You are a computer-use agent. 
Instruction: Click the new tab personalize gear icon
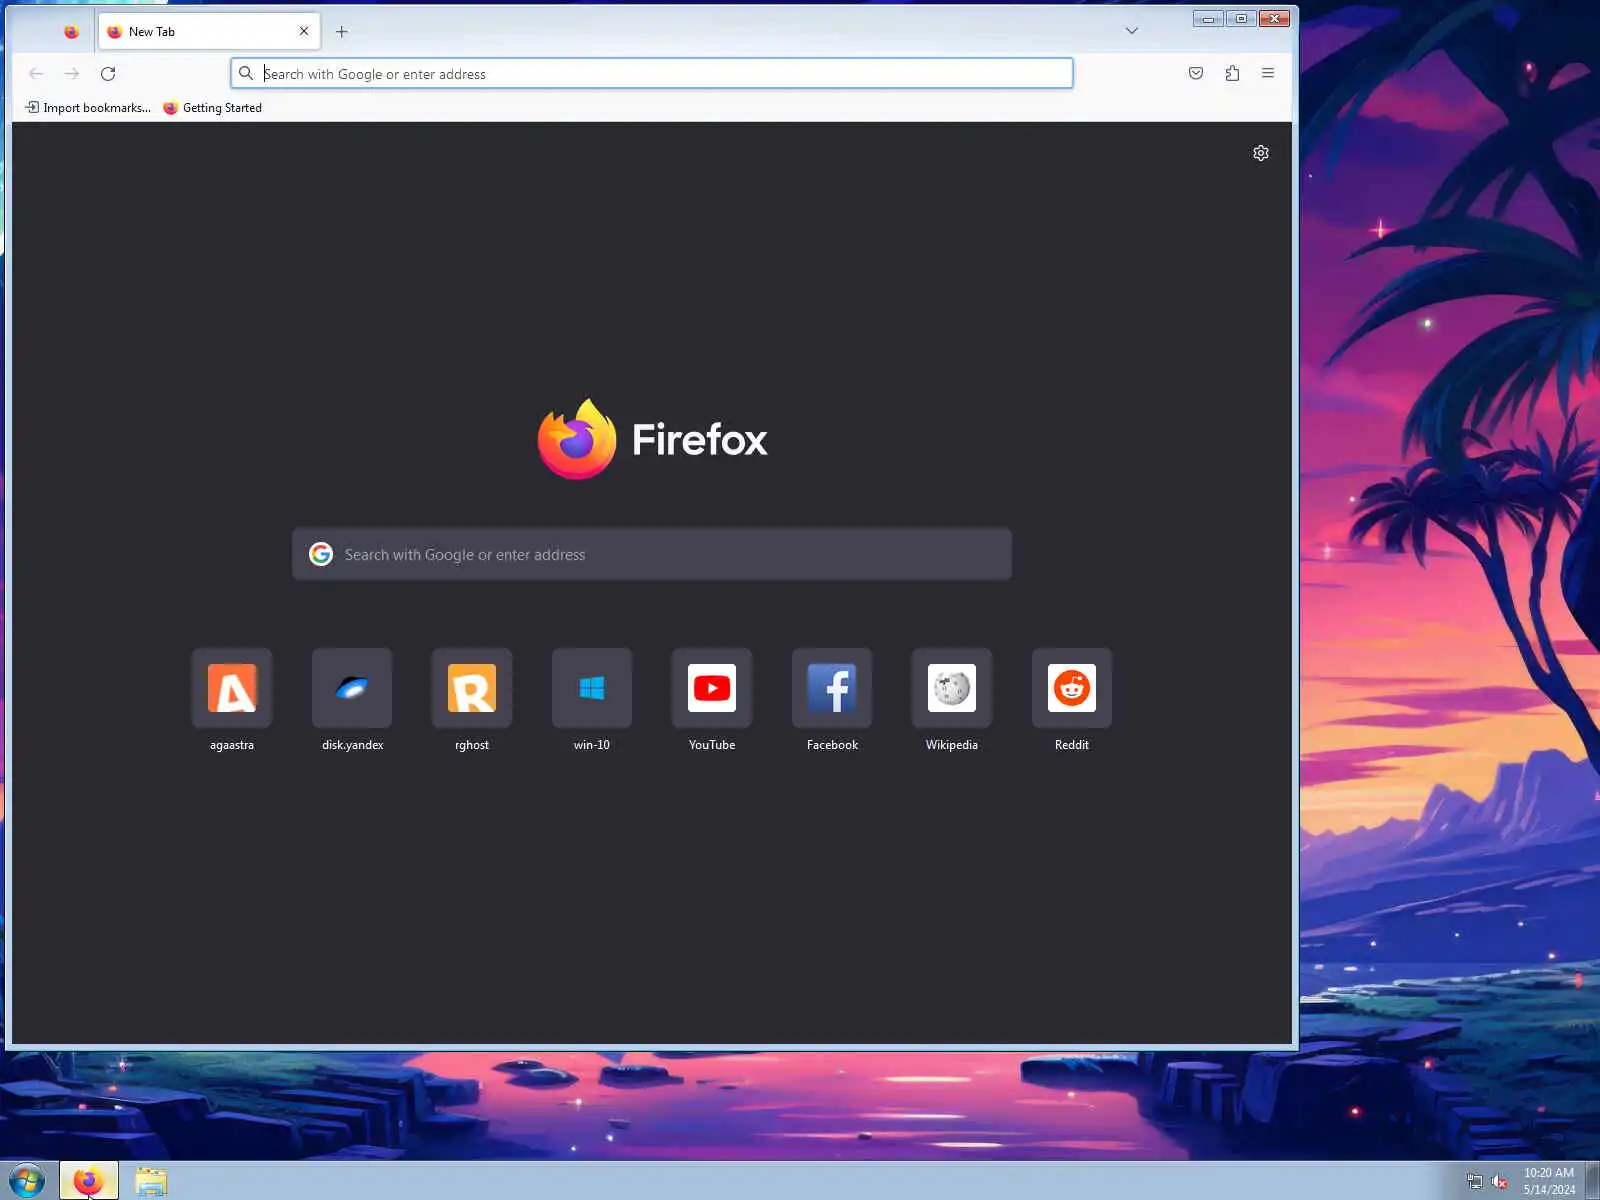1261,153
